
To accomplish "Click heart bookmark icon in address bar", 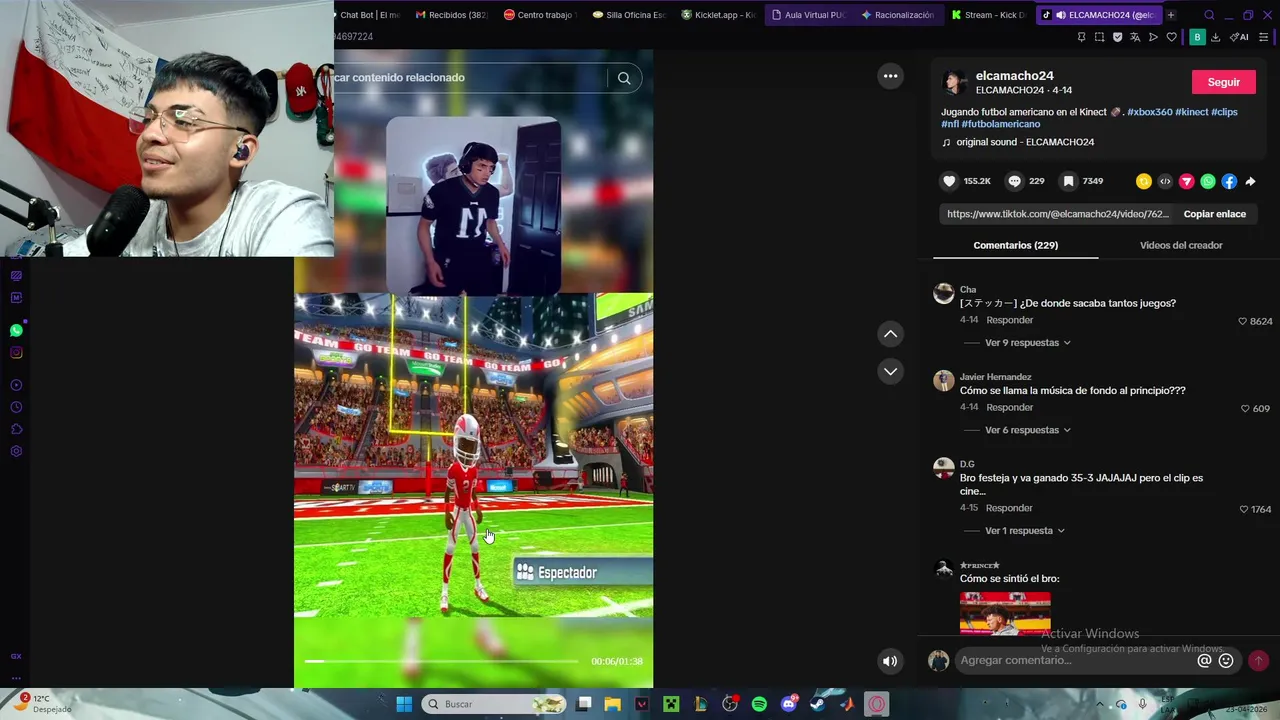I will click(1172, 37).
